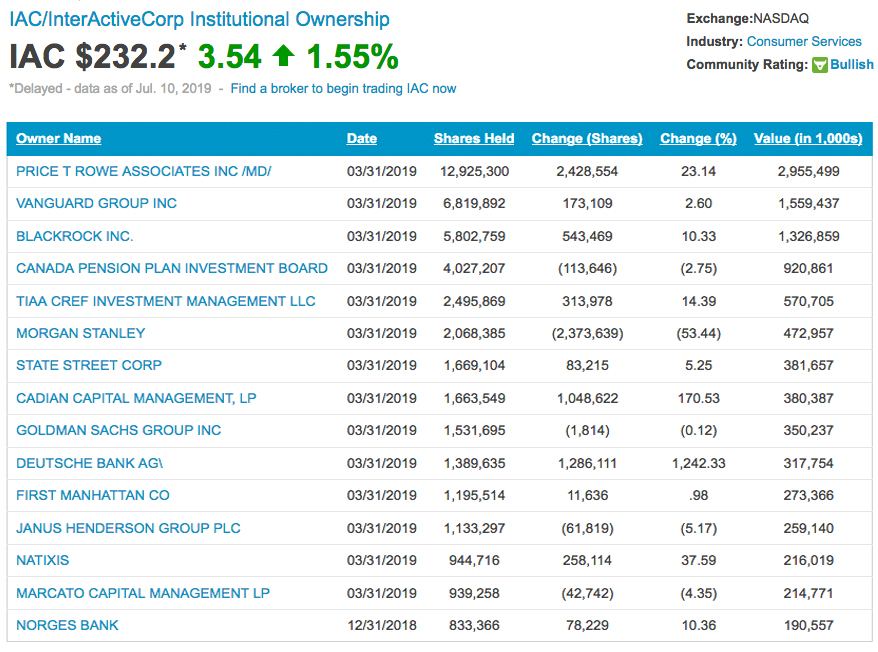Sort by Change (Shares) column header

[587, 138]
